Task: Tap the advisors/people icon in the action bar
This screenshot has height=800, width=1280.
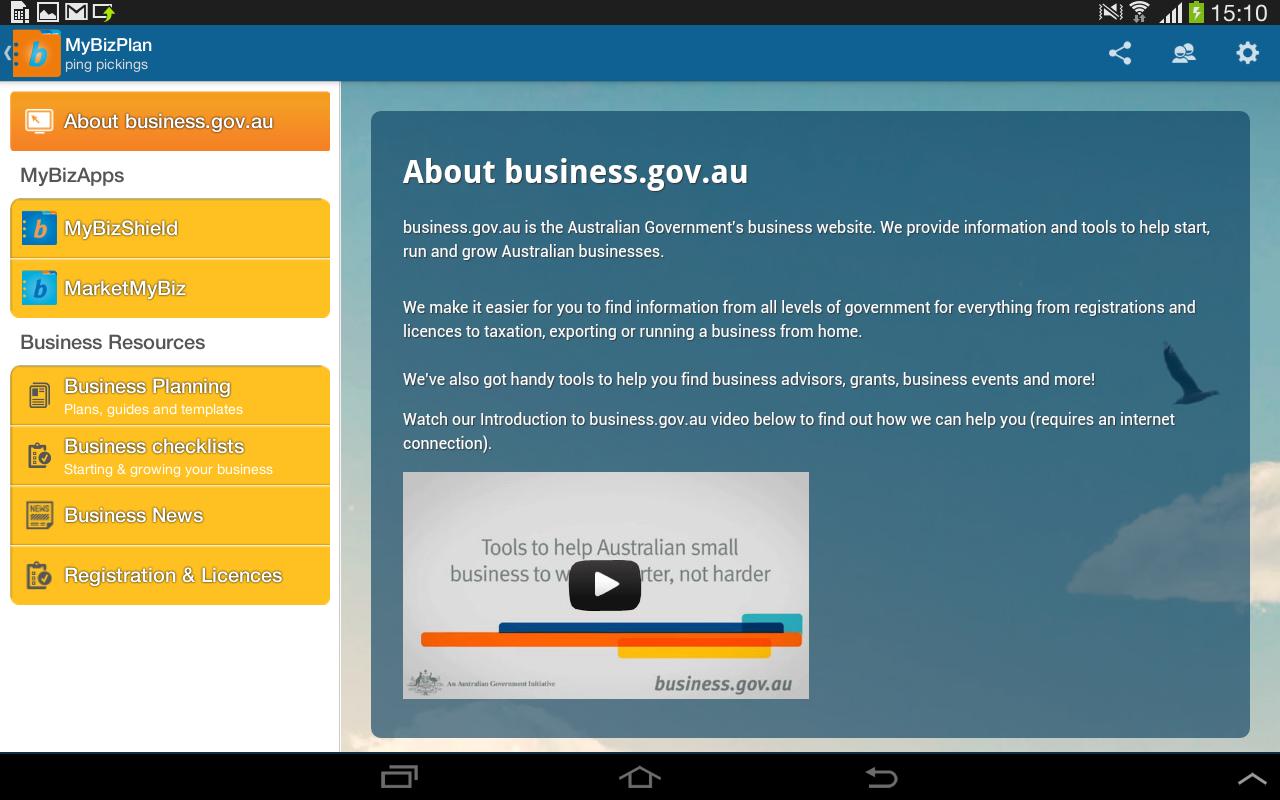Action: (x=1183, y=53)
